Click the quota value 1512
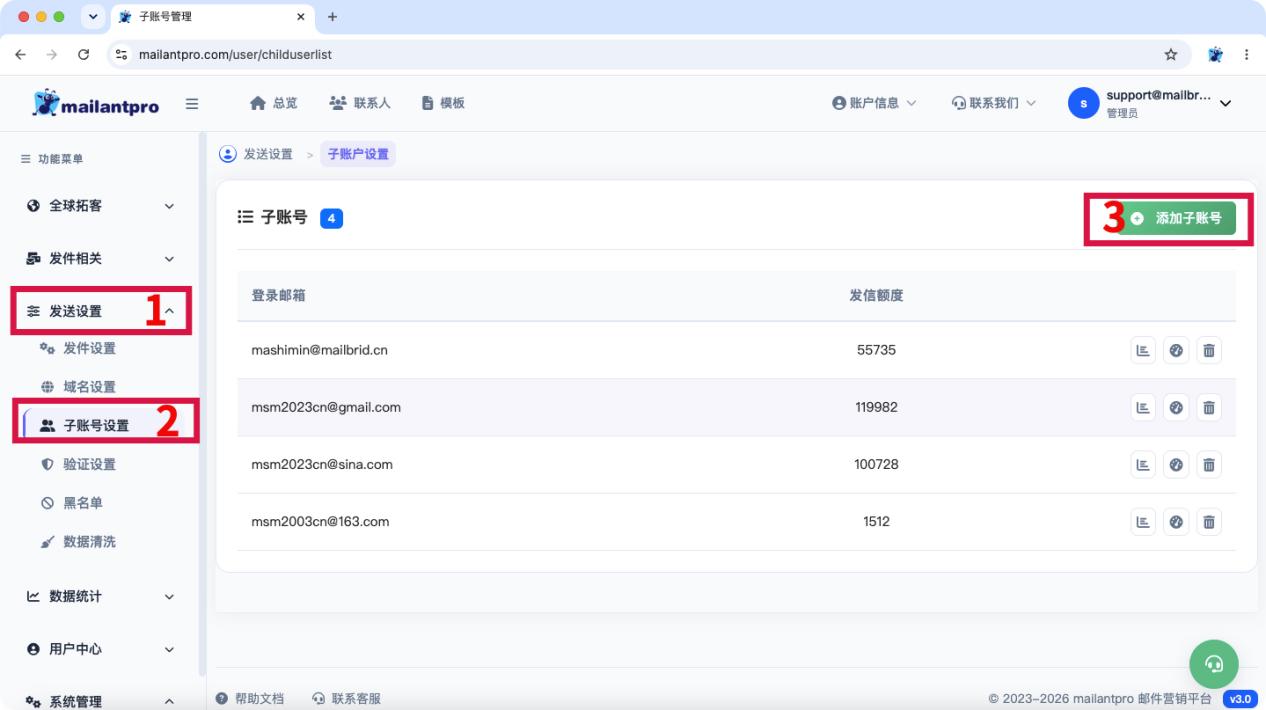The image size is (1266, 710). pyautogui.click(x=876, y=521)
